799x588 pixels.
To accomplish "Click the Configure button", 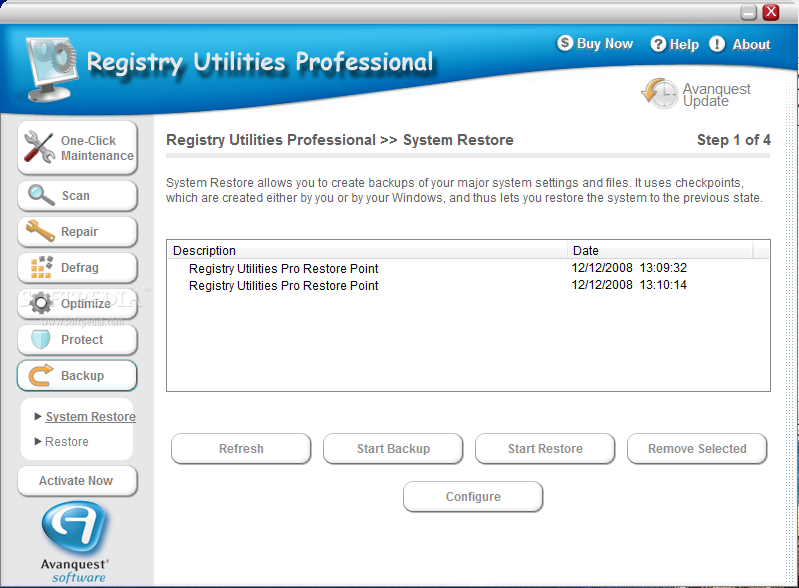I will coord(473,497).
